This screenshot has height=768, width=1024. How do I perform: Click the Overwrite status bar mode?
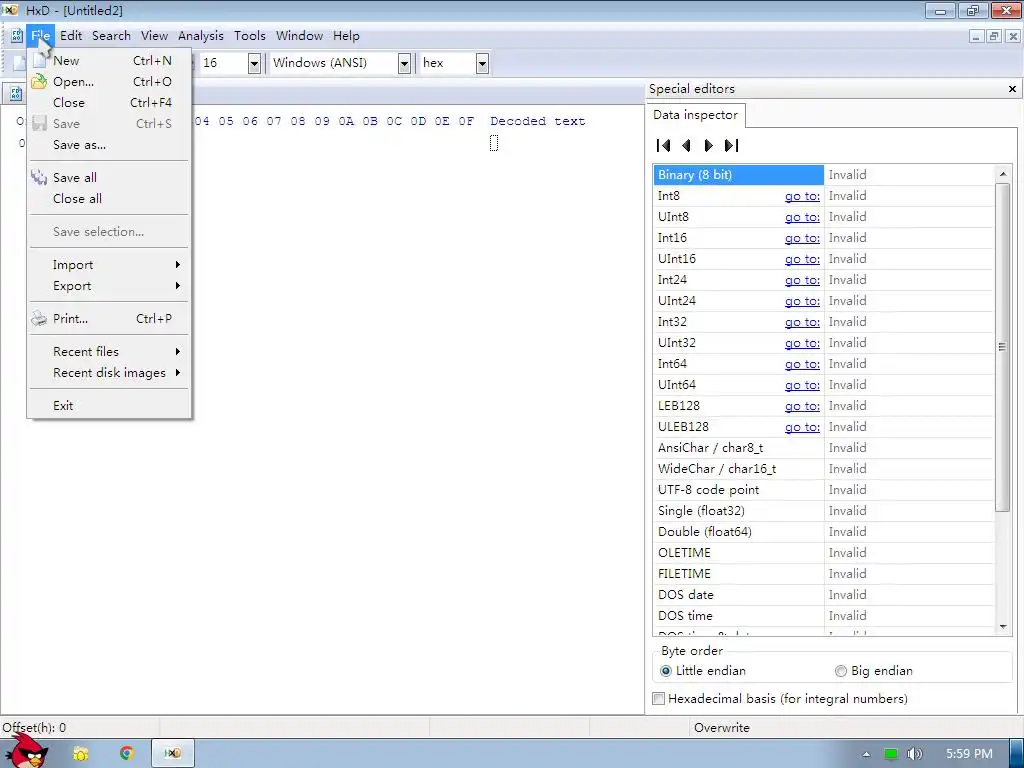[x=722, y=728]
